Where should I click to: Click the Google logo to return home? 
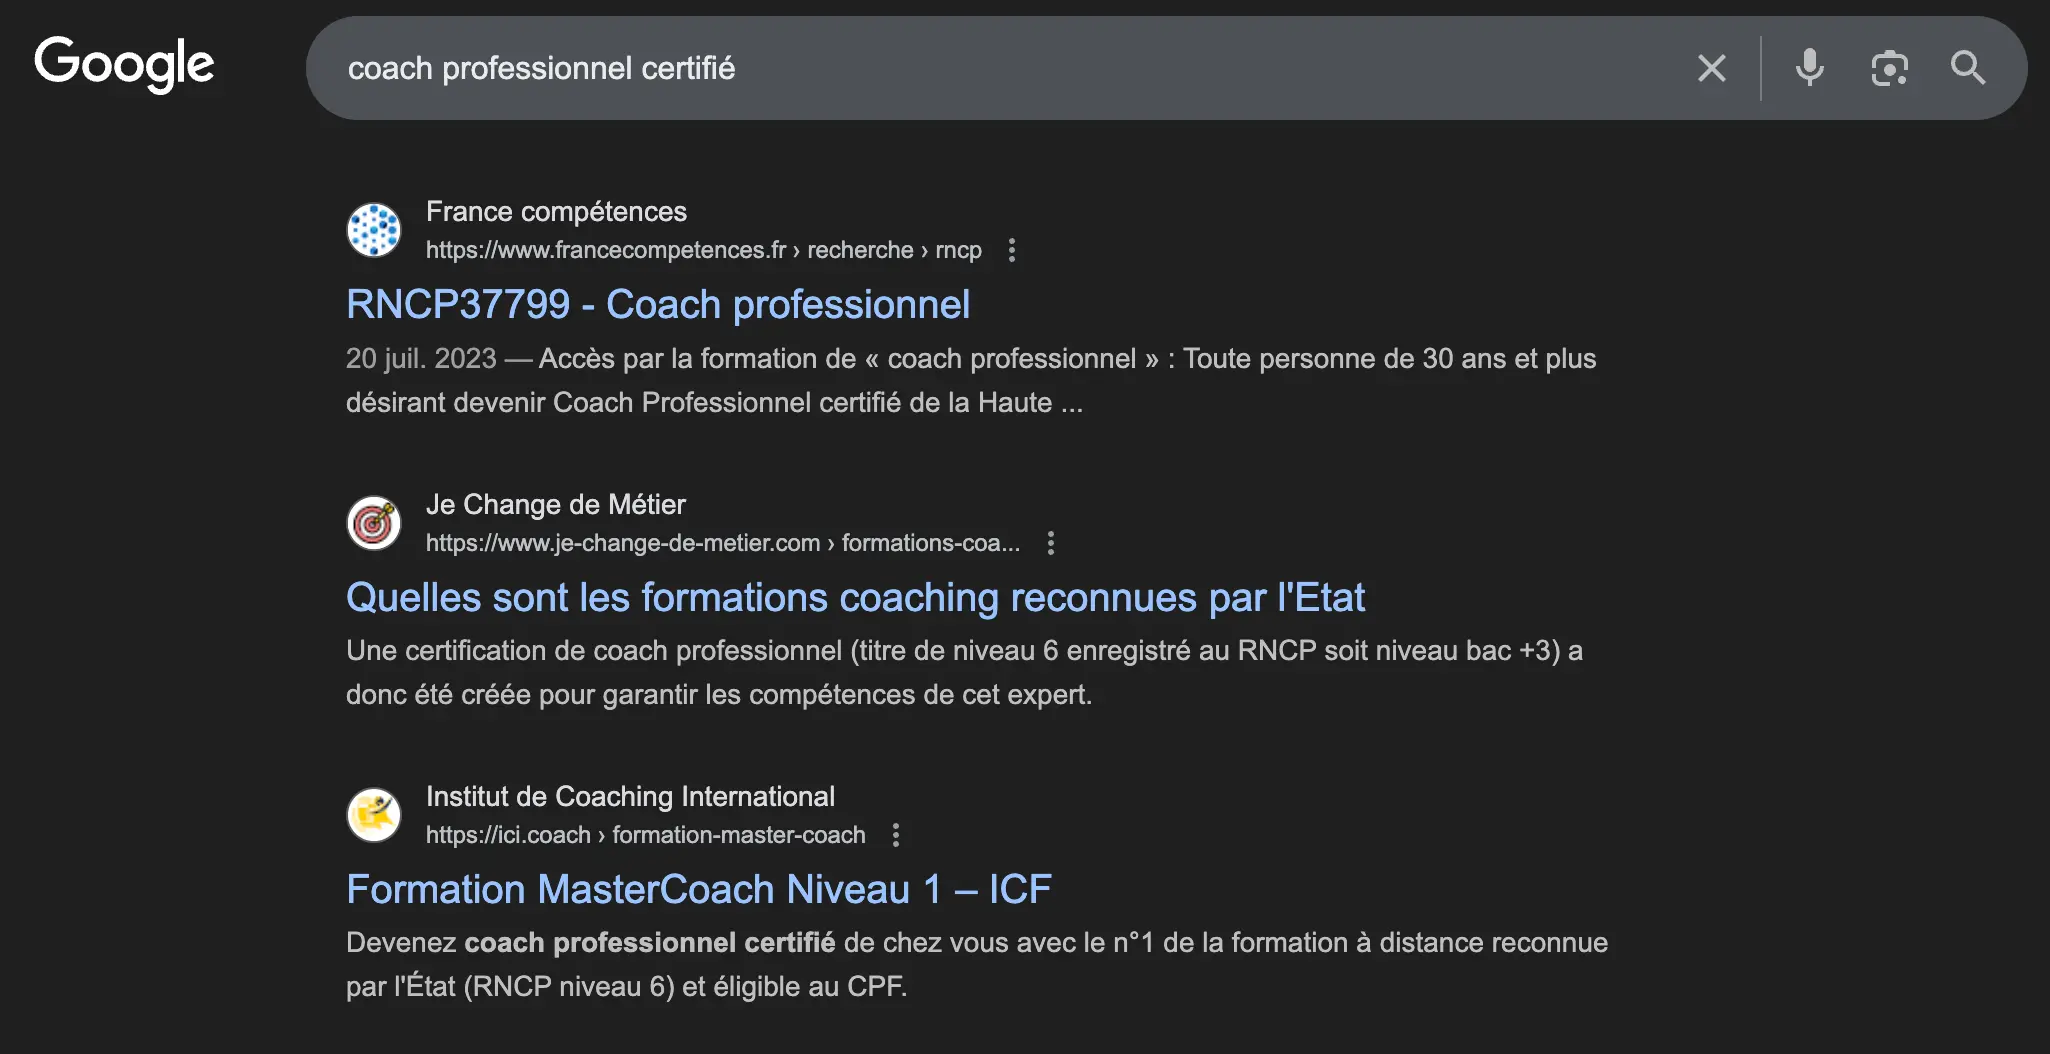pos(123,63)
